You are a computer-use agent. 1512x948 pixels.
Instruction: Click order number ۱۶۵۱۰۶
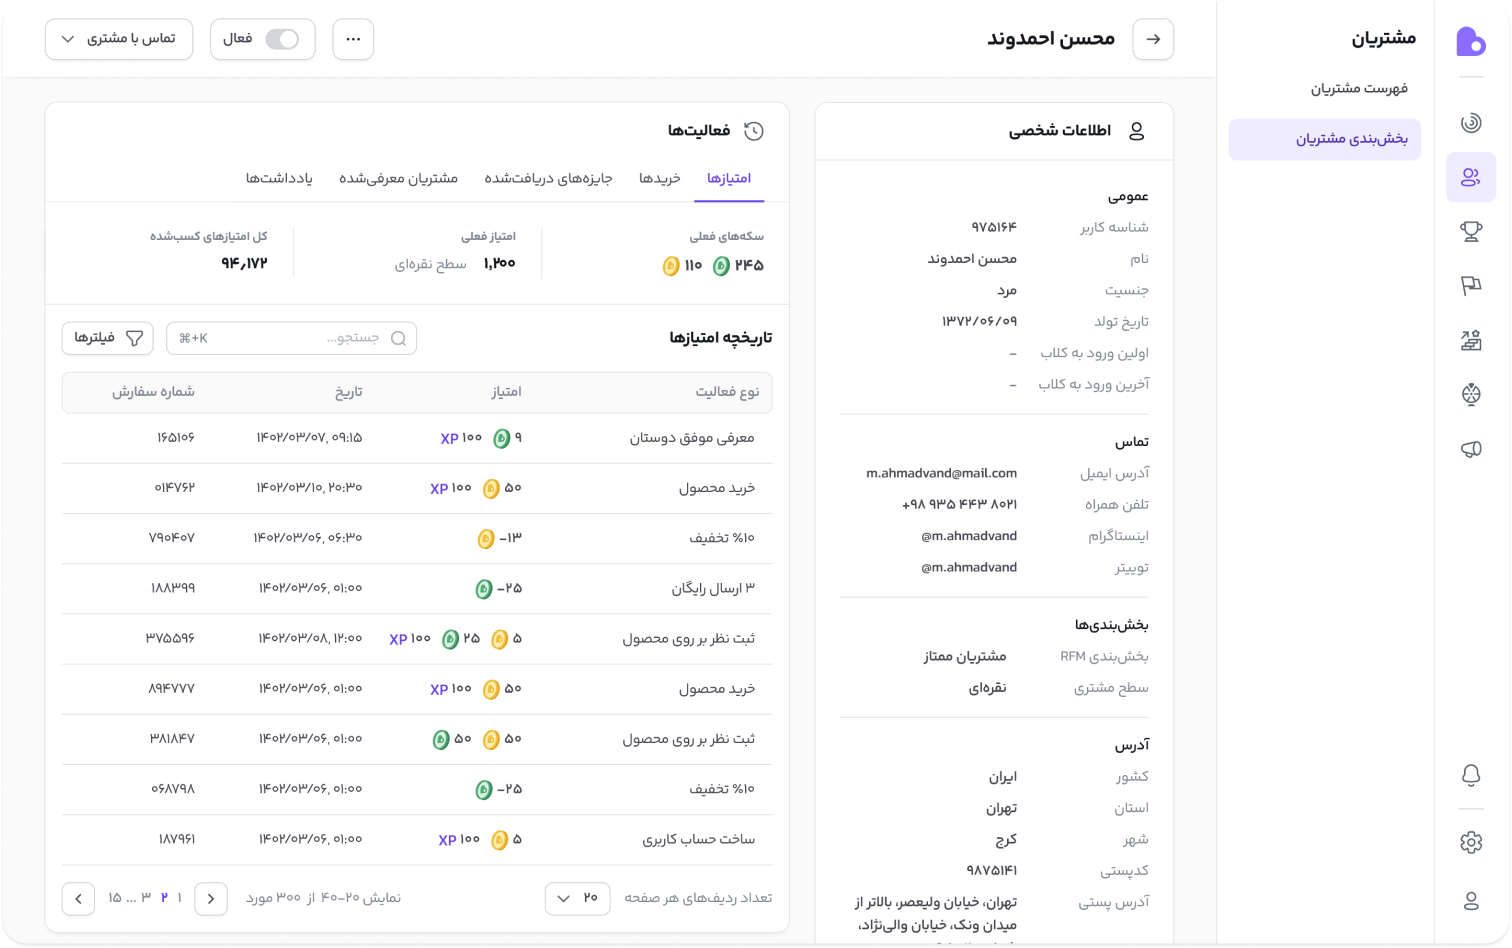175,438
